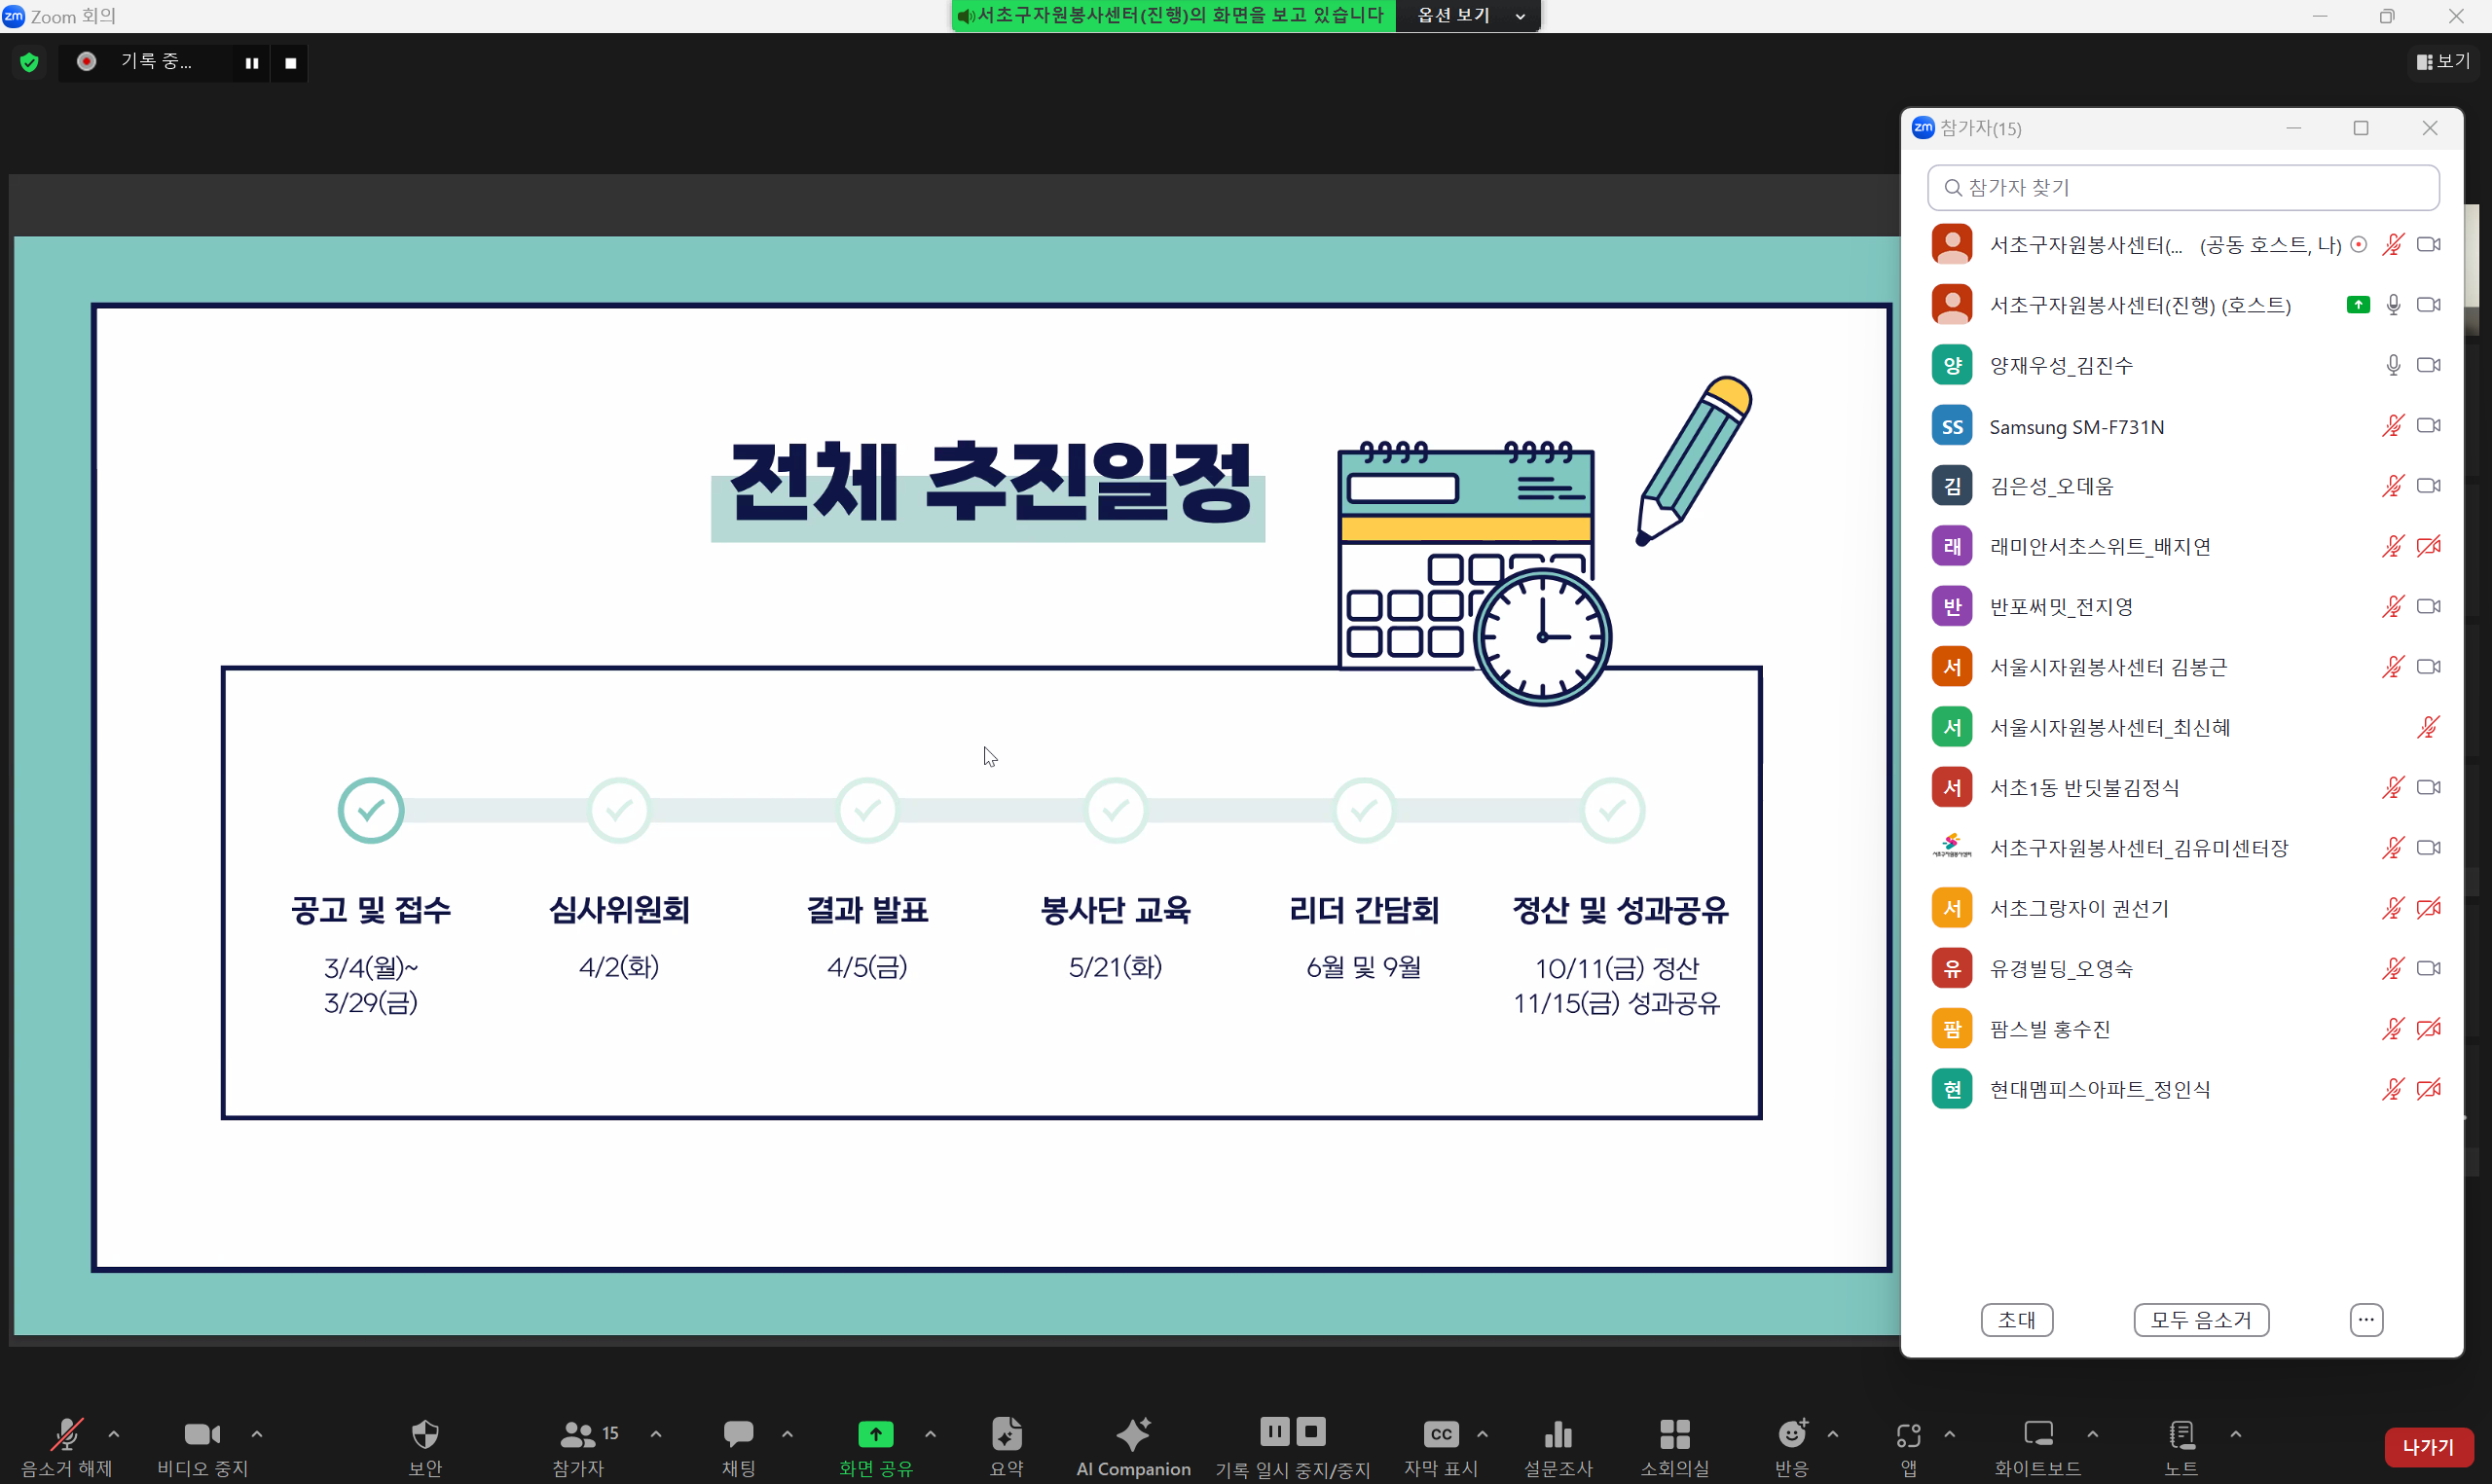Open the Security (보안) shield icon
2492x1484 pixels.
(x=425, y=1435)
